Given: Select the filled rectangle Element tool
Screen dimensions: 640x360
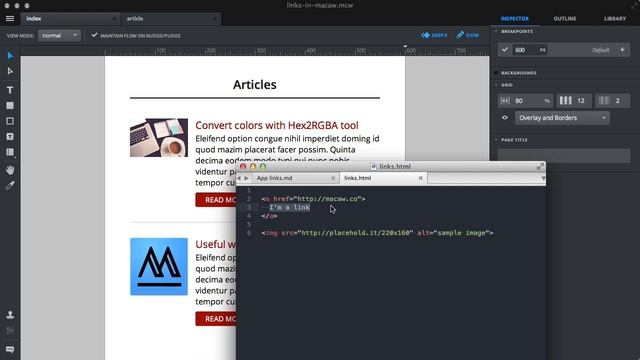Looking at the screenshot, I should pos(10,106).
